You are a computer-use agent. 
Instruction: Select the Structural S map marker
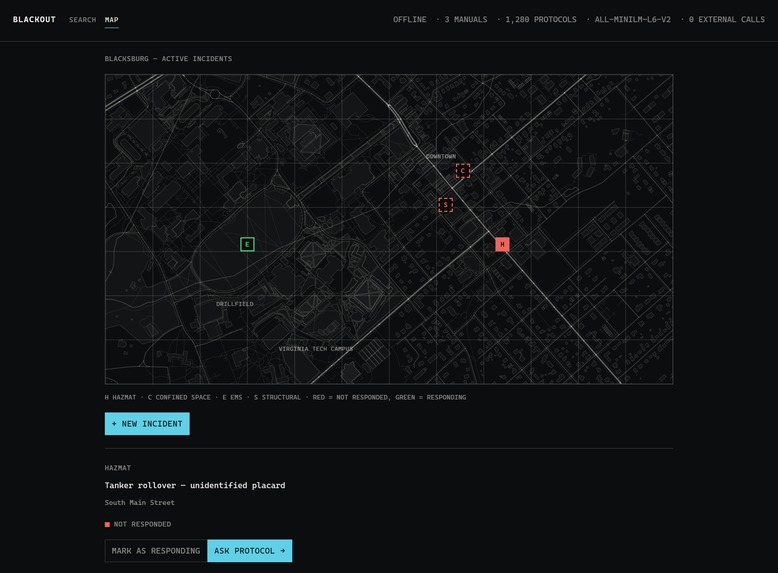[446, 204]
